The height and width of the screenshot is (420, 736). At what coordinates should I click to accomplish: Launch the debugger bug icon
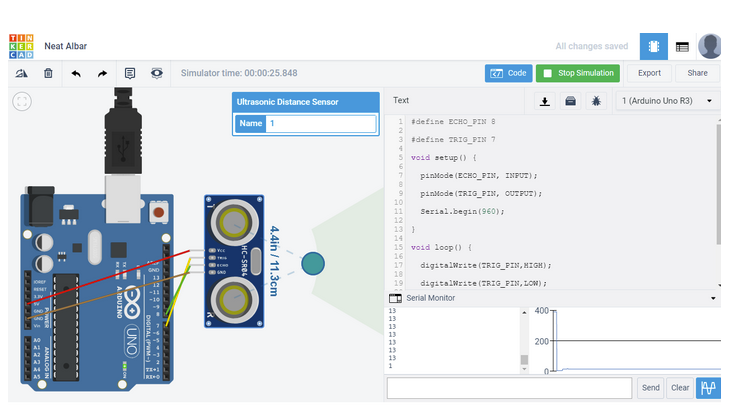click(x=596, y=101)
